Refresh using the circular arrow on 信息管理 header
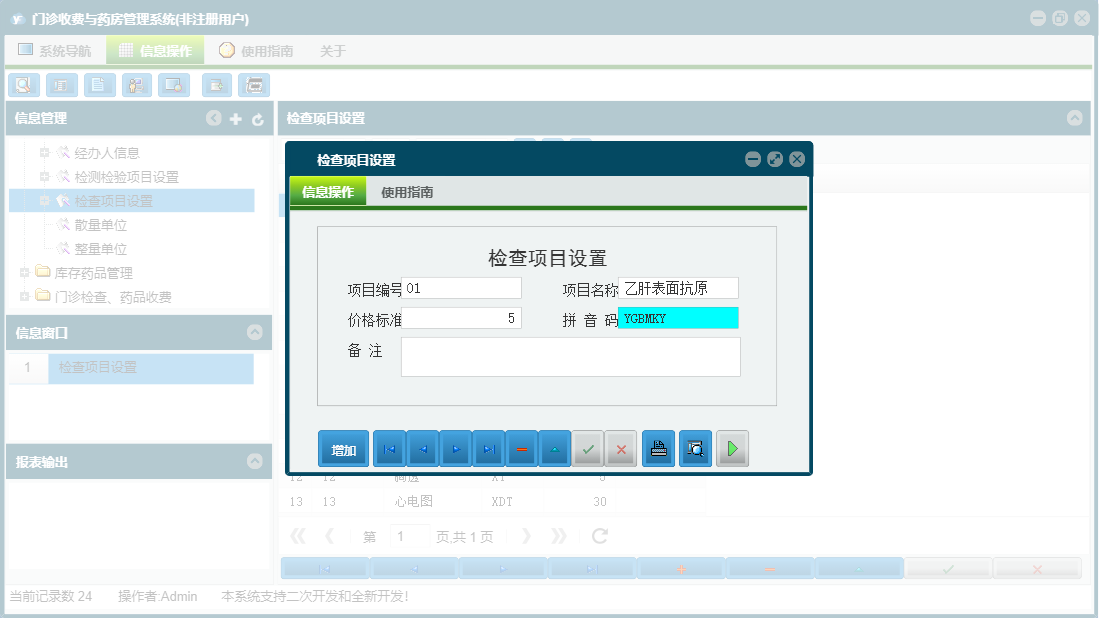Viewport: 1099px width, 618px height. pos(257,118)
